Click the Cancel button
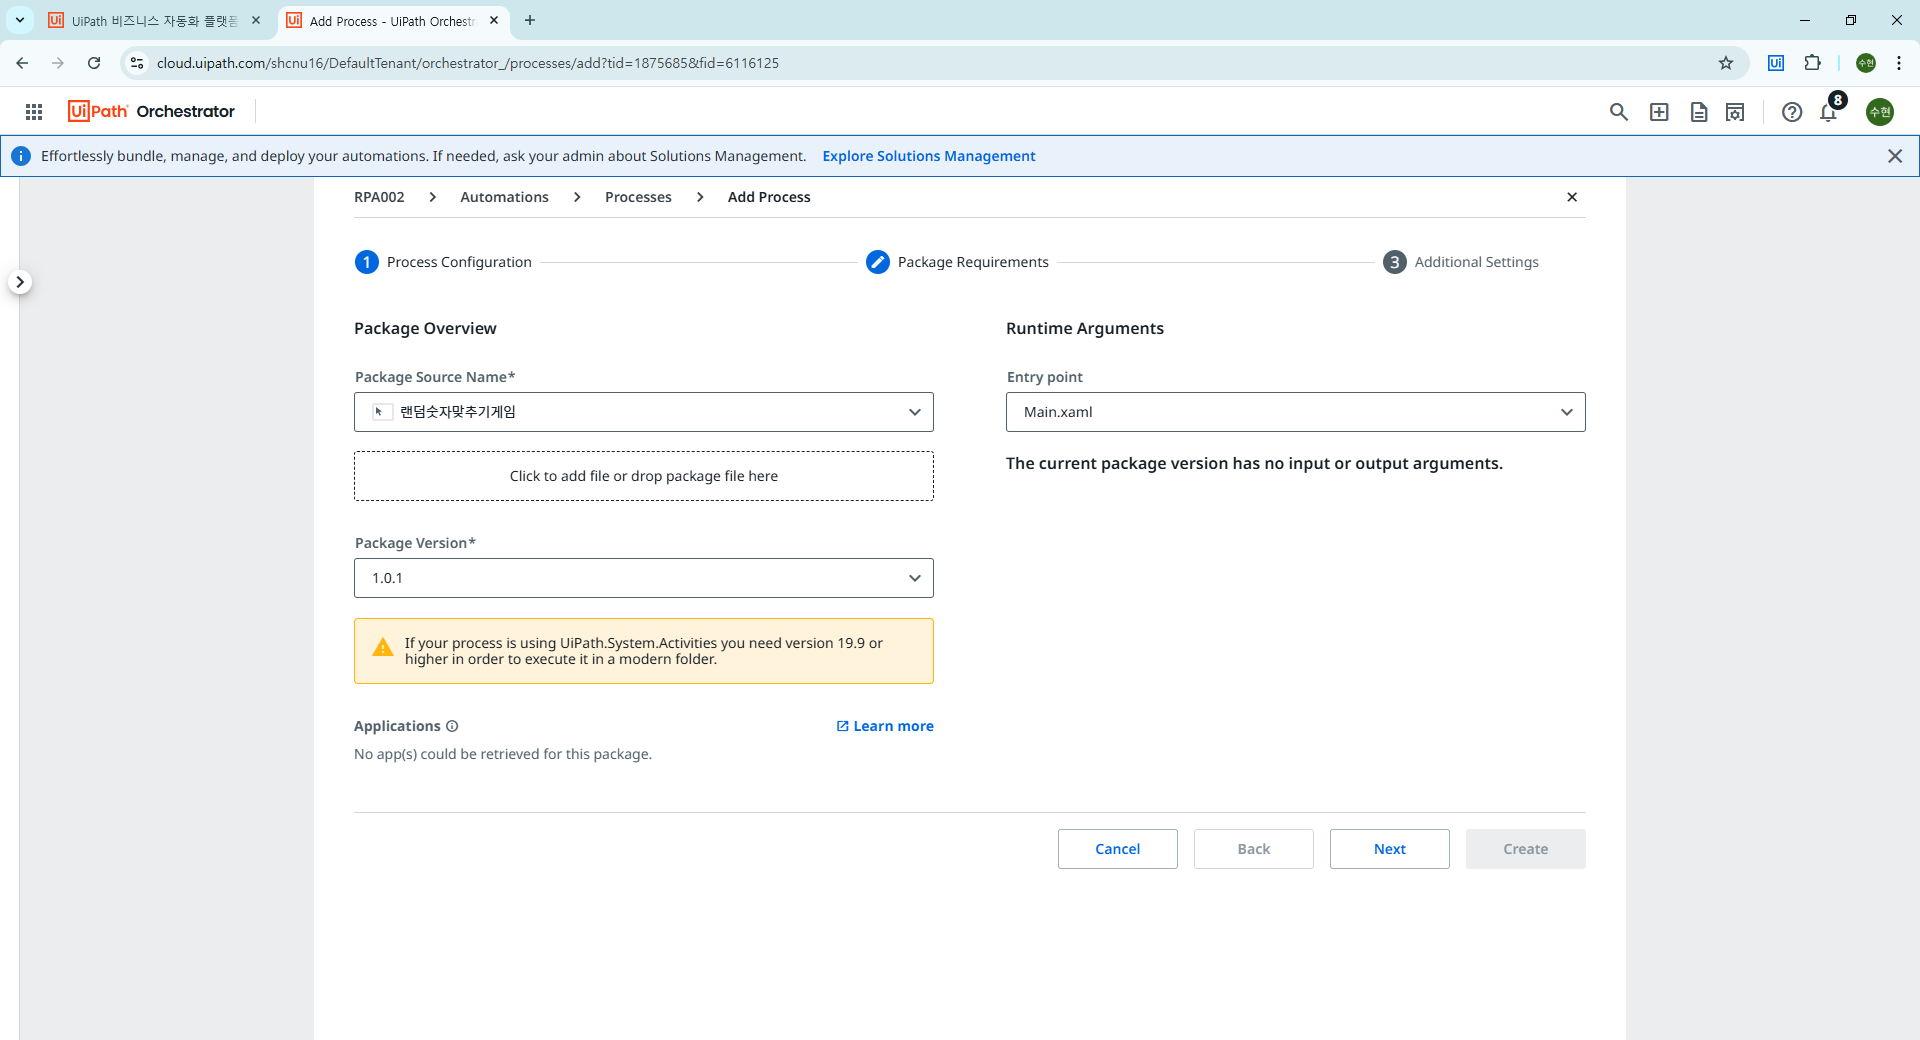The height and width of the screenshot is (1040, 1920). [1118, 849]
